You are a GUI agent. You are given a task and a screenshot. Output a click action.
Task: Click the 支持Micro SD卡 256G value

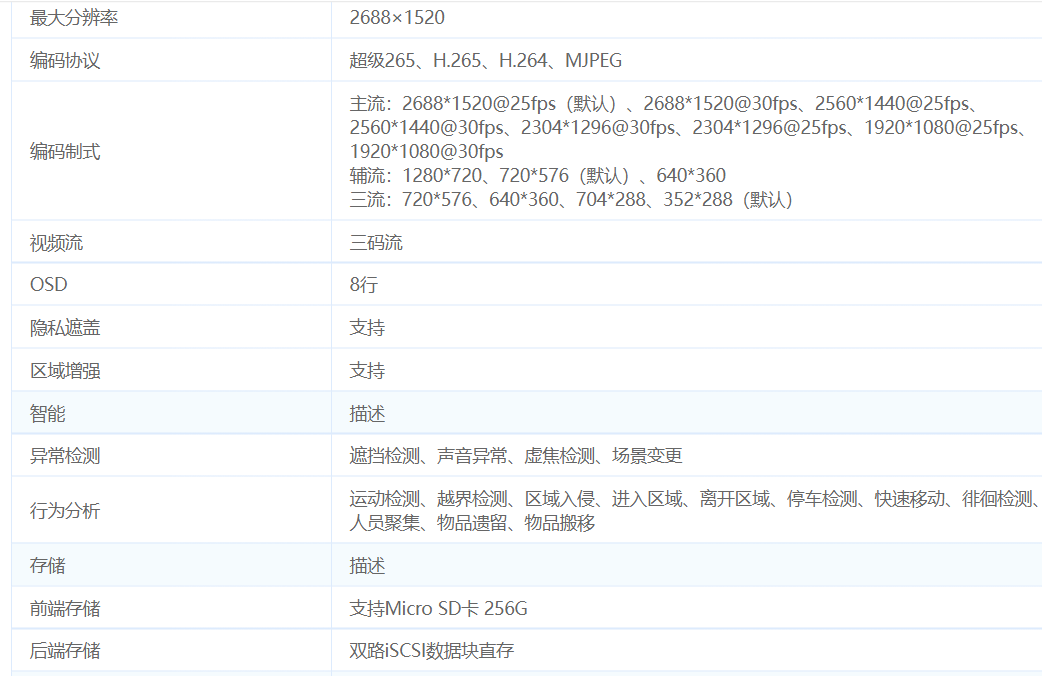tap(438, 609)
